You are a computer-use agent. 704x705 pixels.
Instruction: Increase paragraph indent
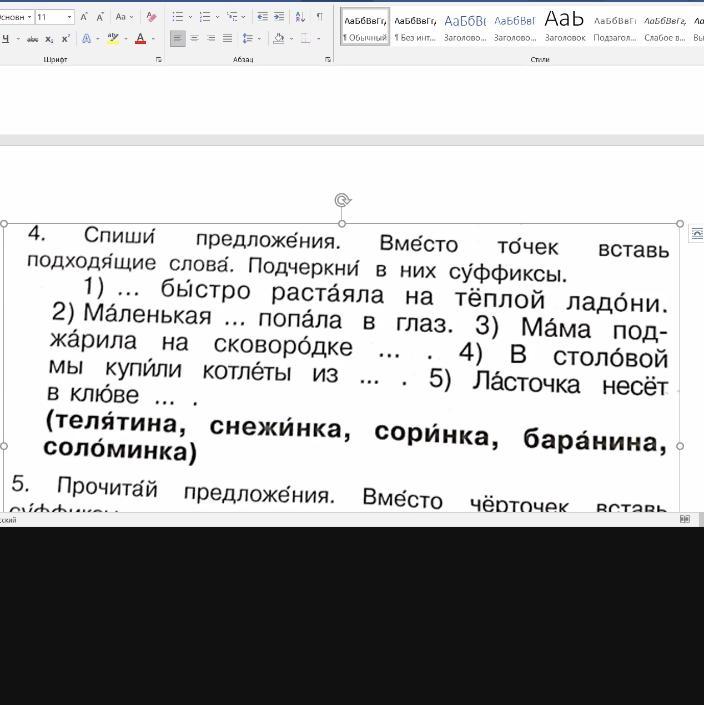[279, 17]
